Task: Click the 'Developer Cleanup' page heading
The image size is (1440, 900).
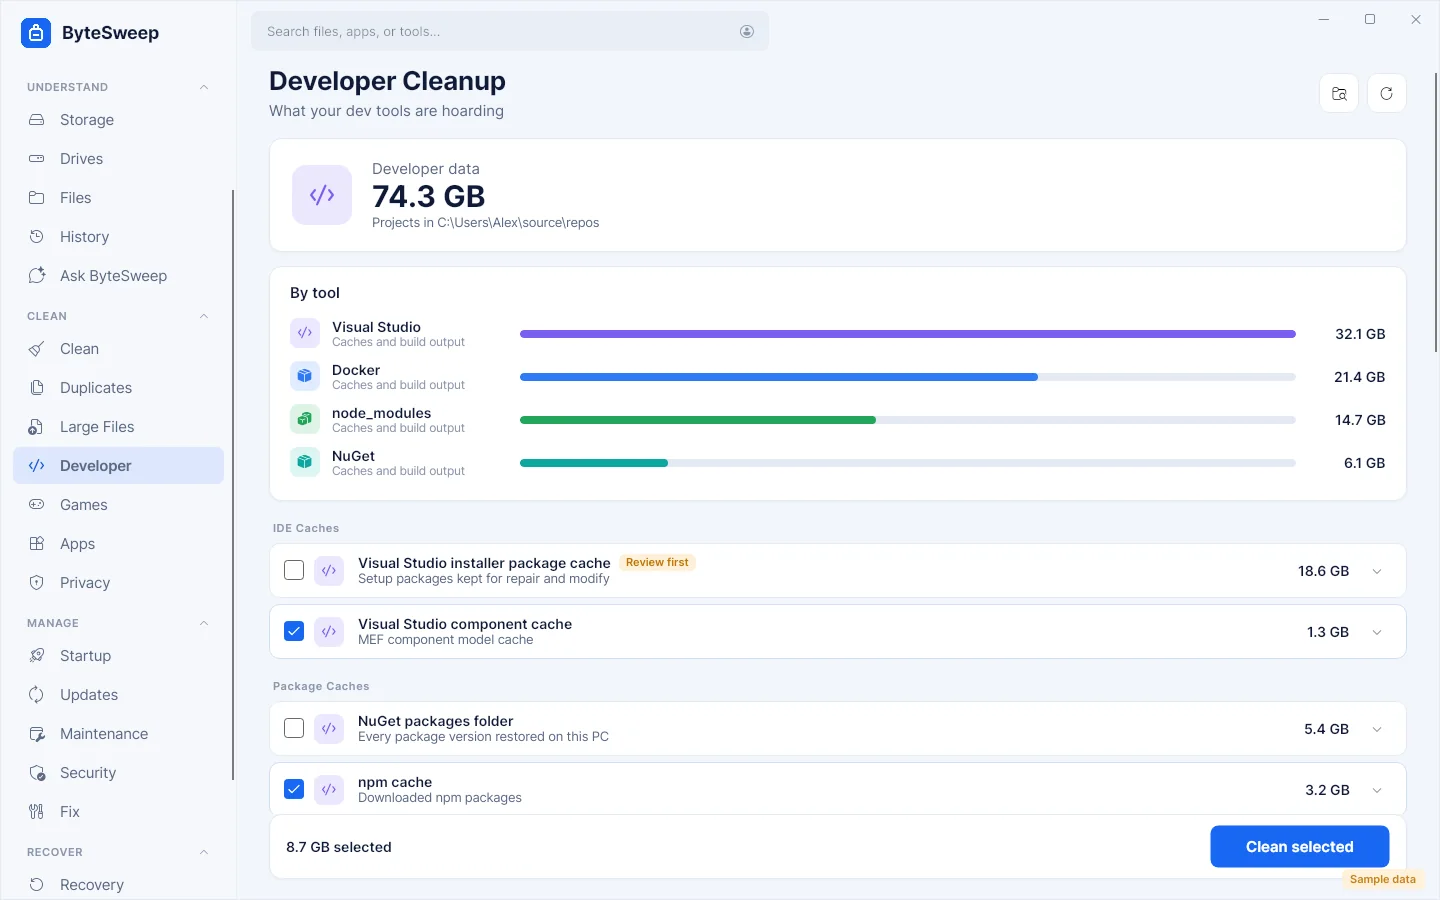Action: click(388, 81)
